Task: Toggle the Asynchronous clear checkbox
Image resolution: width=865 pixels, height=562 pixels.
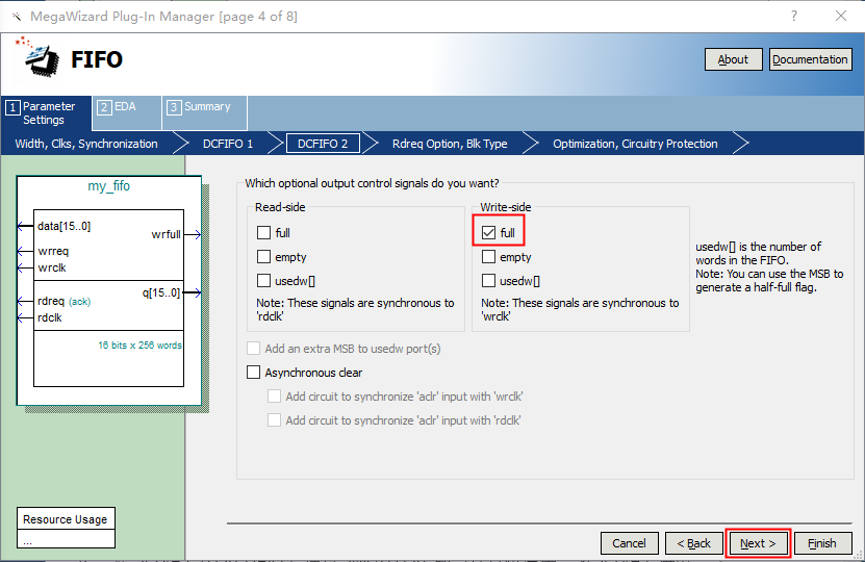Action: [253, 373]
